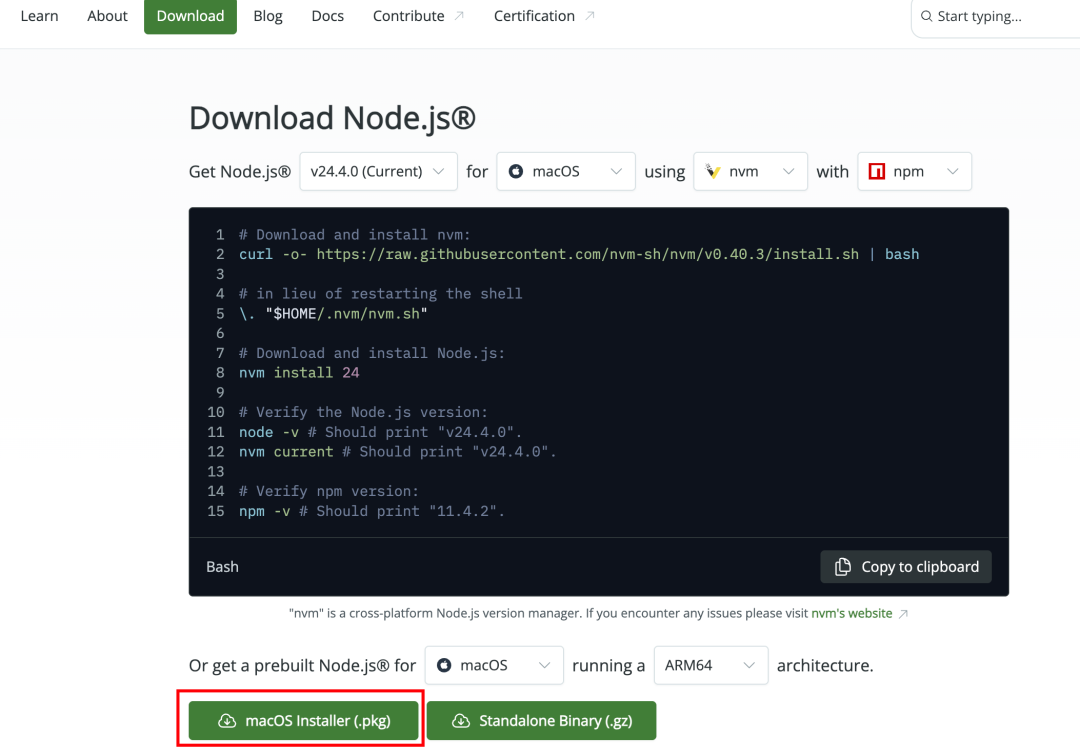Click the nvm logo icon
This screenshot has width=1080, height=756.
[713, 171]
